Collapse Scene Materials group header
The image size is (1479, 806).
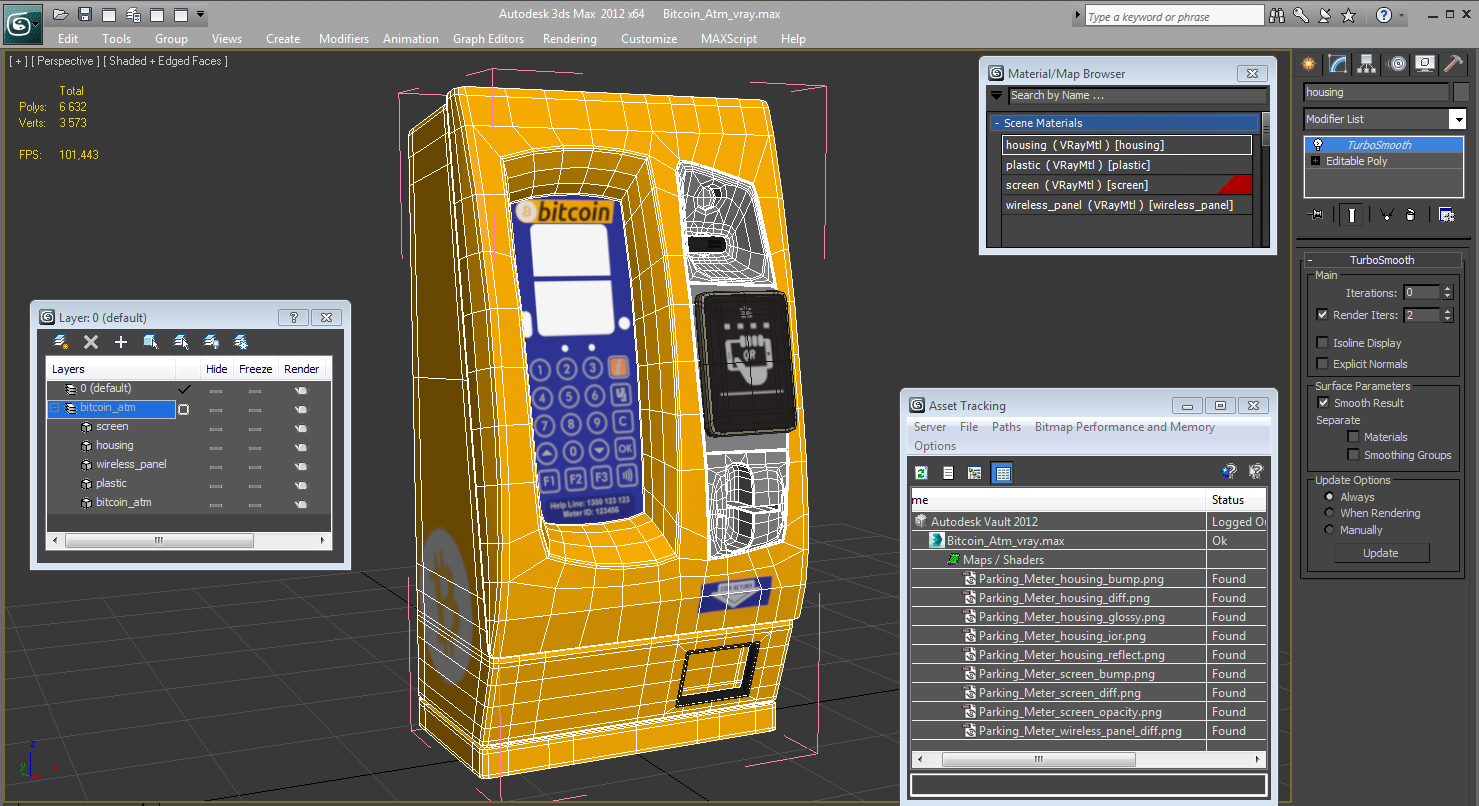coord(1124,123)
